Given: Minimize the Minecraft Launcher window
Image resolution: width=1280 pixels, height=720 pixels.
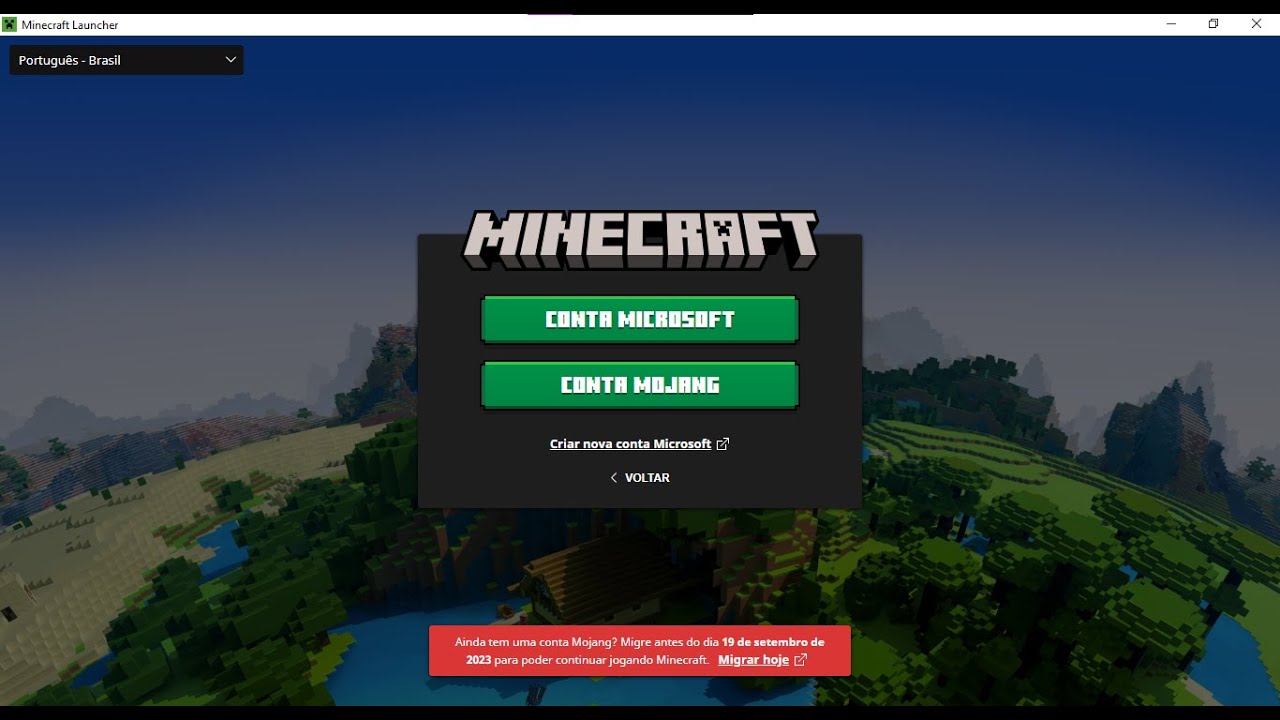Looking at the screenshot, I should pos(1171,24).
